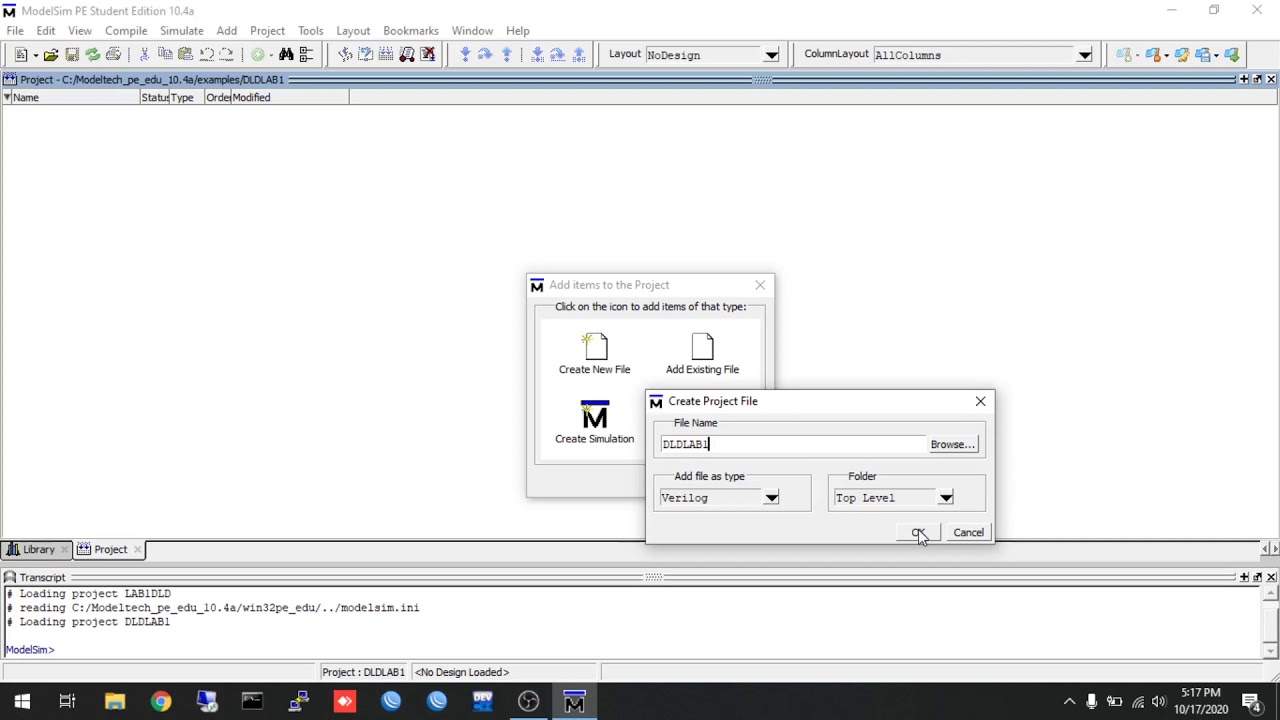Open the Project menu
The image size is (1280, 720).
tap(267, 31)
